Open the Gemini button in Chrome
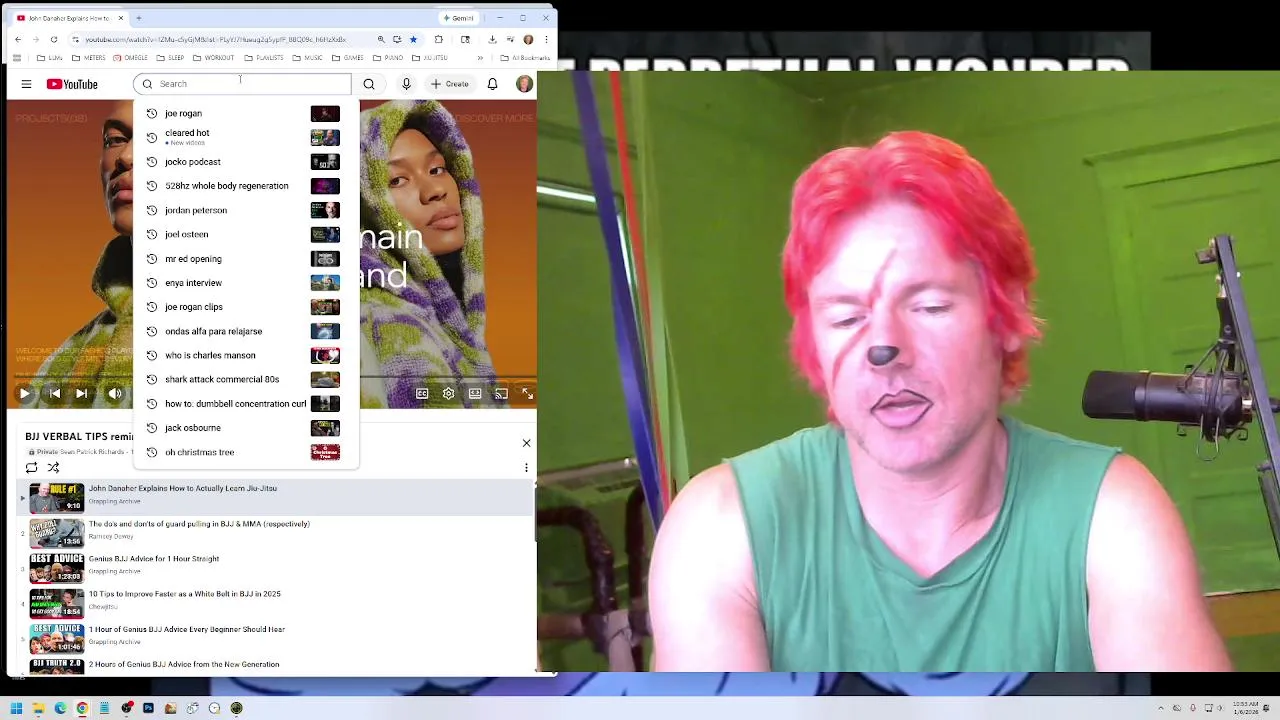The image size is (1280, 720). tap(458, 18)
